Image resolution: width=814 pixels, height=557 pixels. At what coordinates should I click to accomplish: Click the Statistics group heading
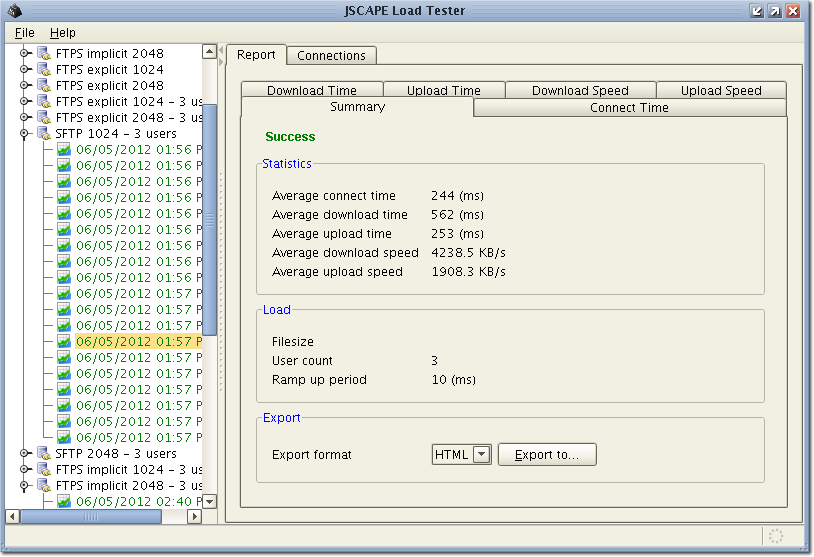pyautogui.click(x=287, y=164)
